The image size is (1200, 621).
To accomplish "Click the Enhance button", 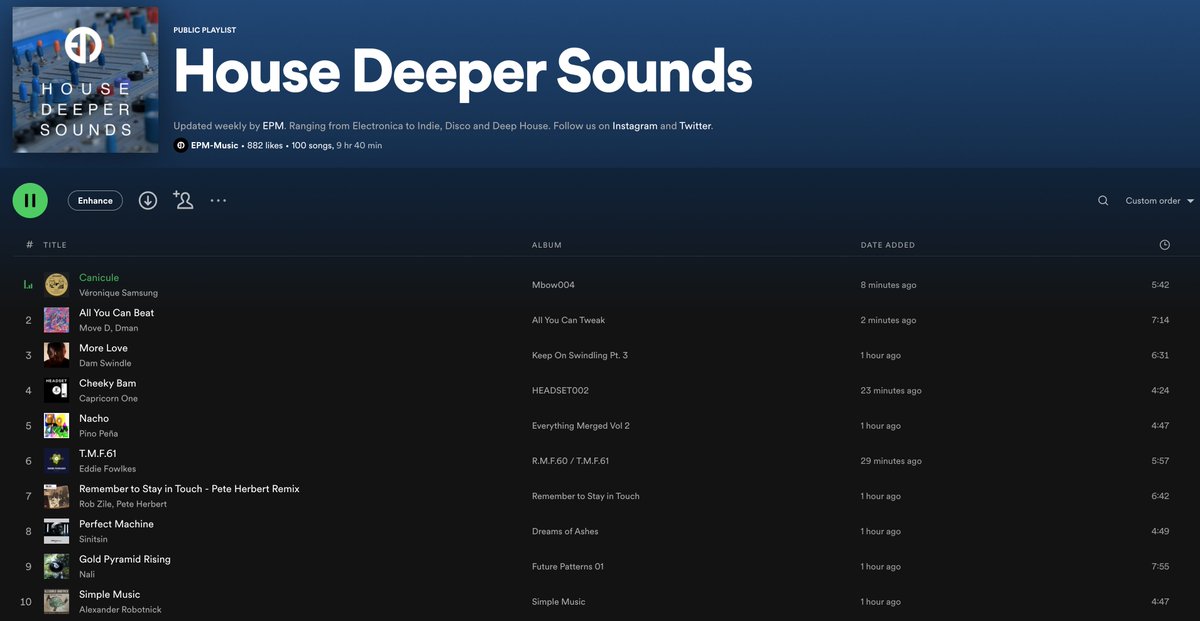I will (x=95, y=201).
